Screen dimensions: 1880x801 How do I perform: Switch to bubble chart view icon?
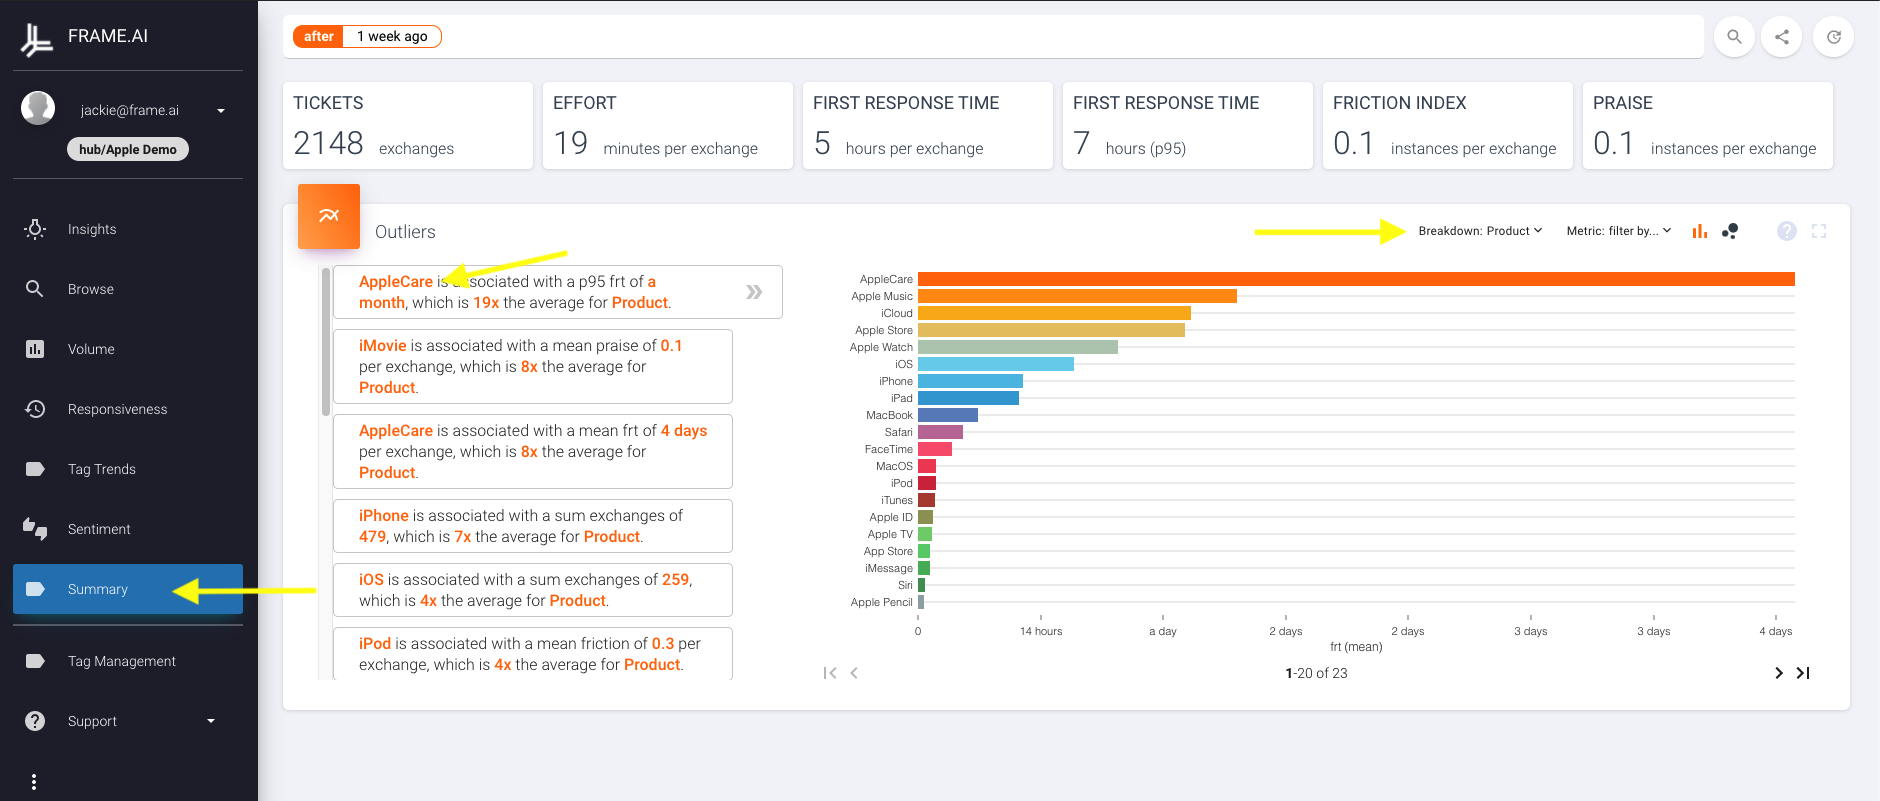[1730, 231]
